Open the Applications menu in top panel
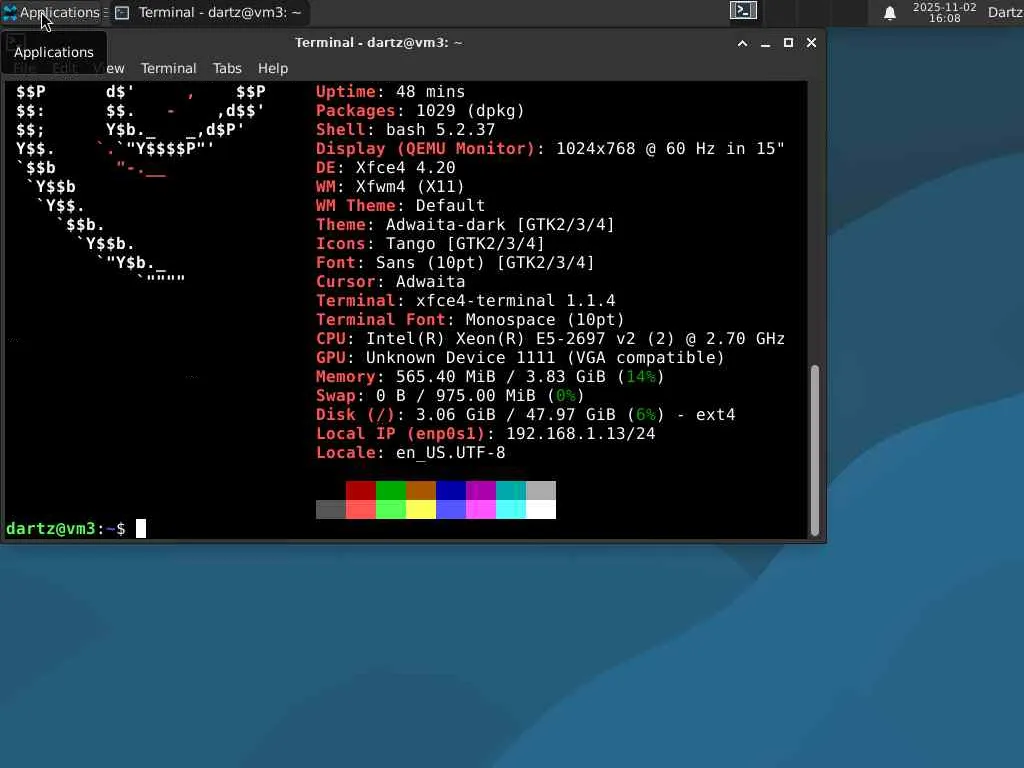Viewport: 1024px width, 768px height. pos(51,12)
